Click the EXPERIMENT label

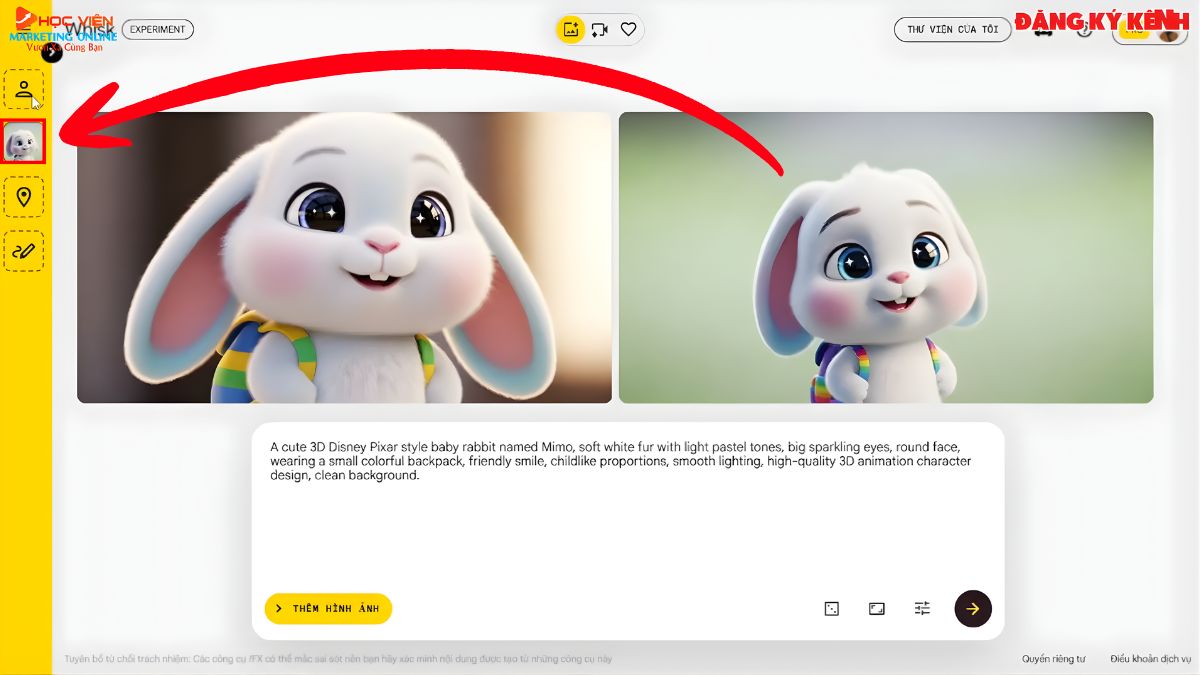pos(158,29)
